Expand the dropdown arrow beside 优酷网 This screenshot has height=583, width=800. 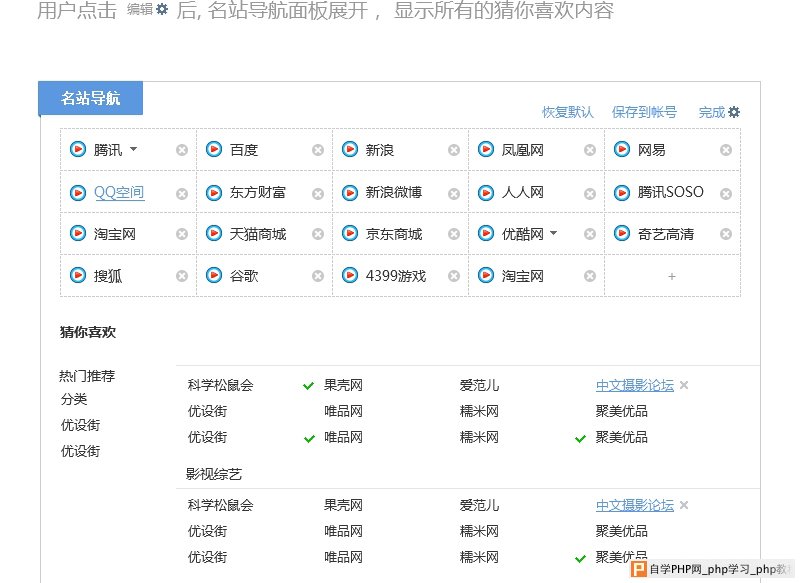click(x=554, y=233)
